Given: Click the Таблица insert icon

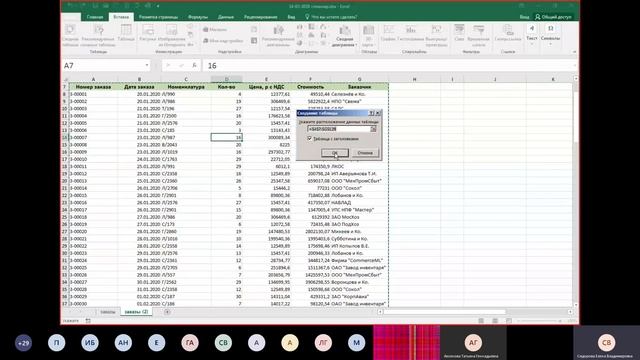Looking at the screenshot, I should pyautogui.click(x=126, y=33).
